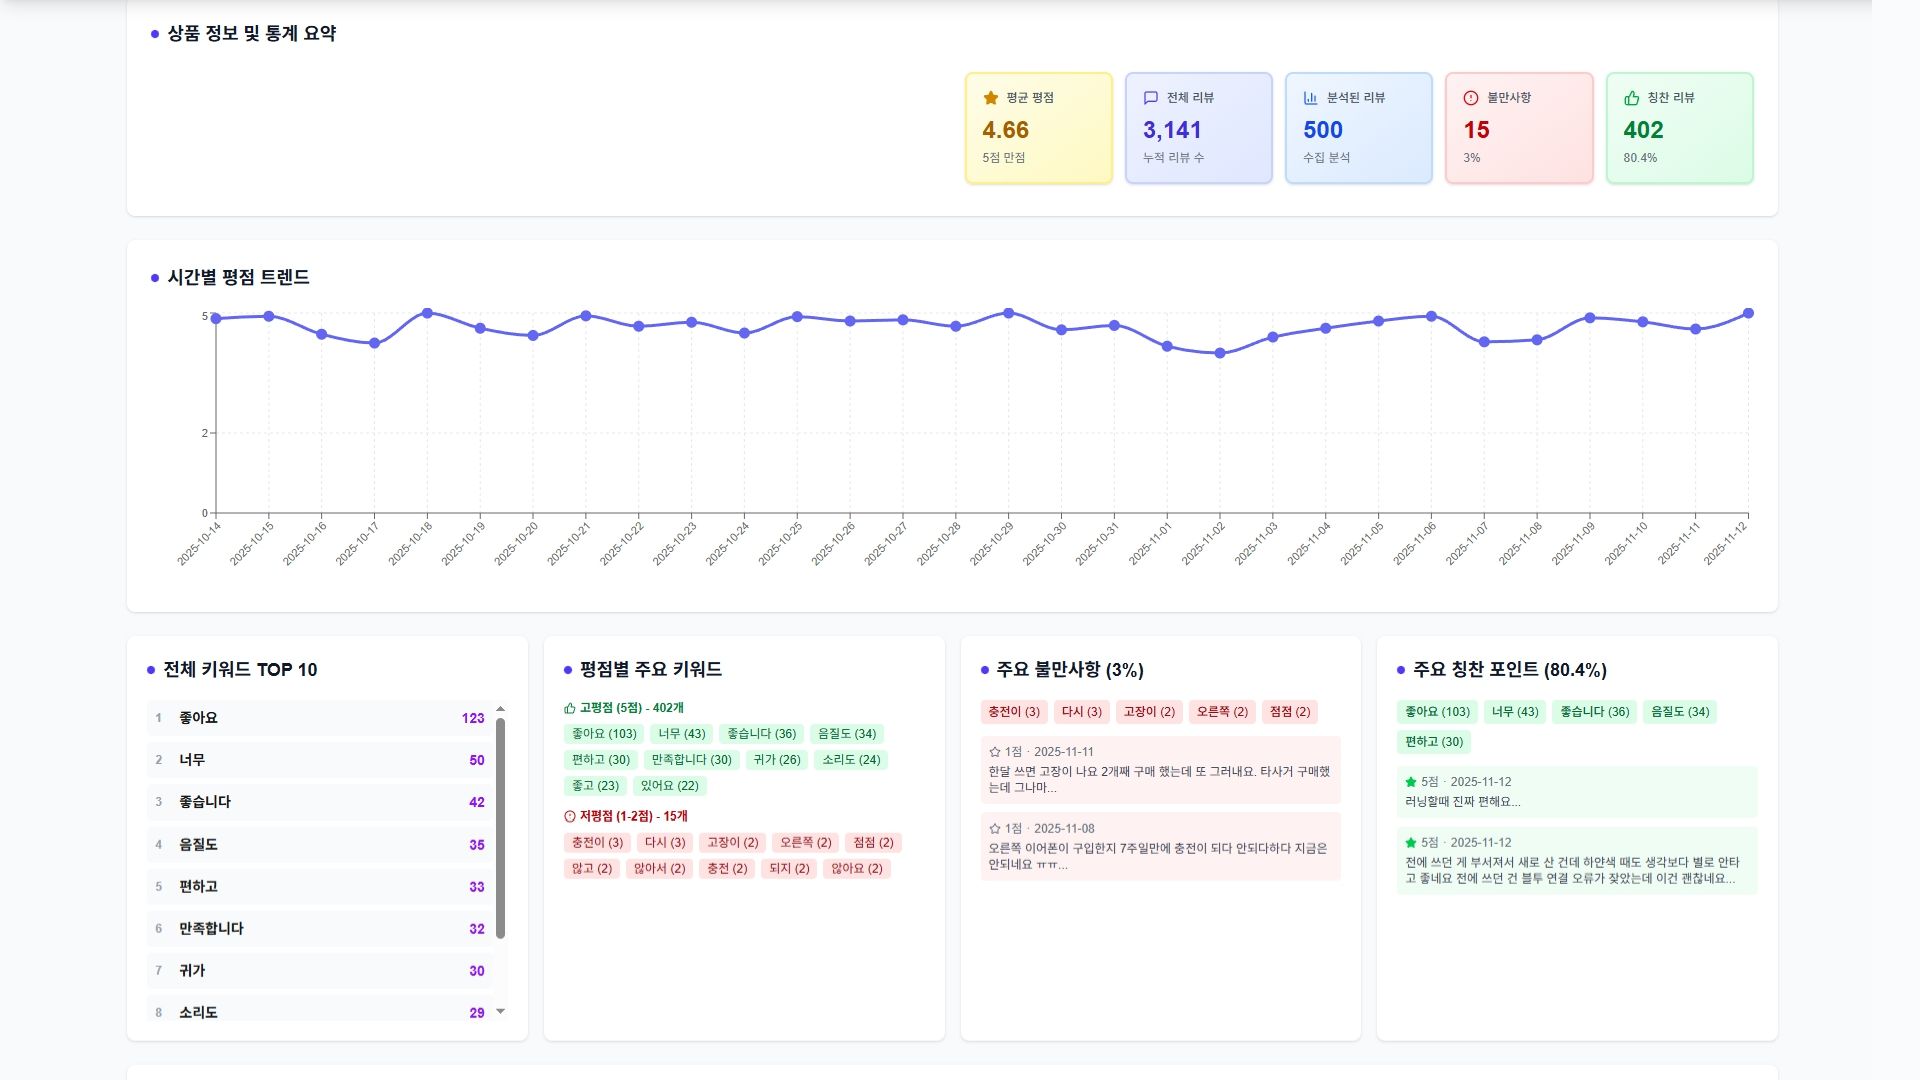Click thumbs-up icon beside 고평점 (5점) heading

pos(570,708)
